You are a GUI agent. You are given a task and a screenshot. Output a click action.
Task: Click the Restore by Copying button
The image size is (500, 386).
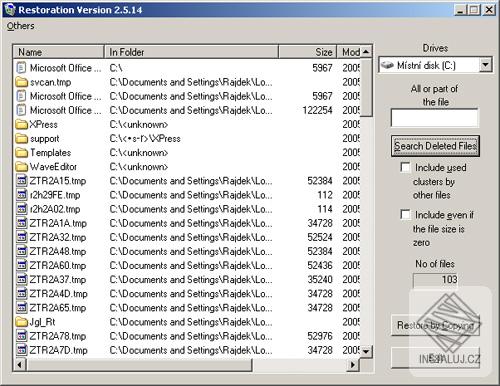(435, 325)
